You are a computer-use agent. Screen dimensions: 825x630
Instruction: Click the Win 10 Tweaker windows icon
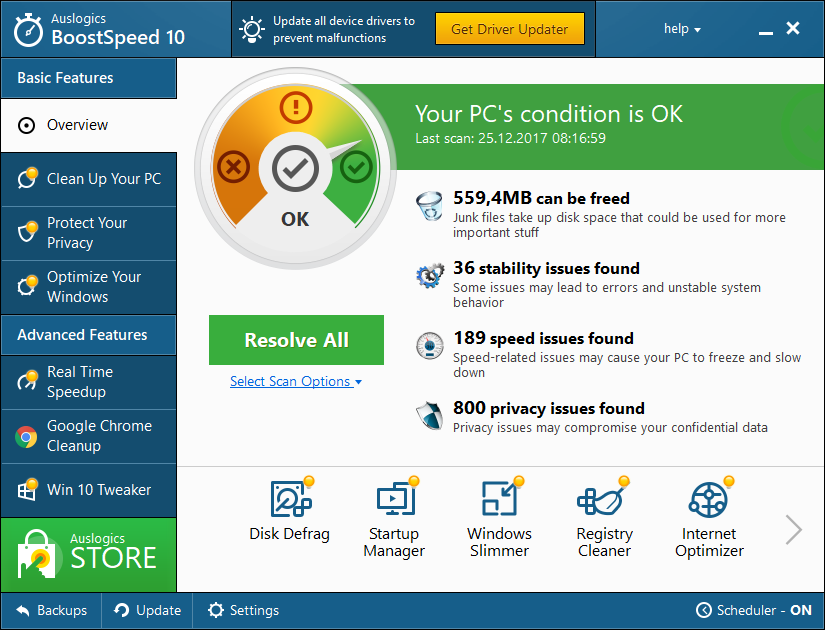tap(27, 489)
